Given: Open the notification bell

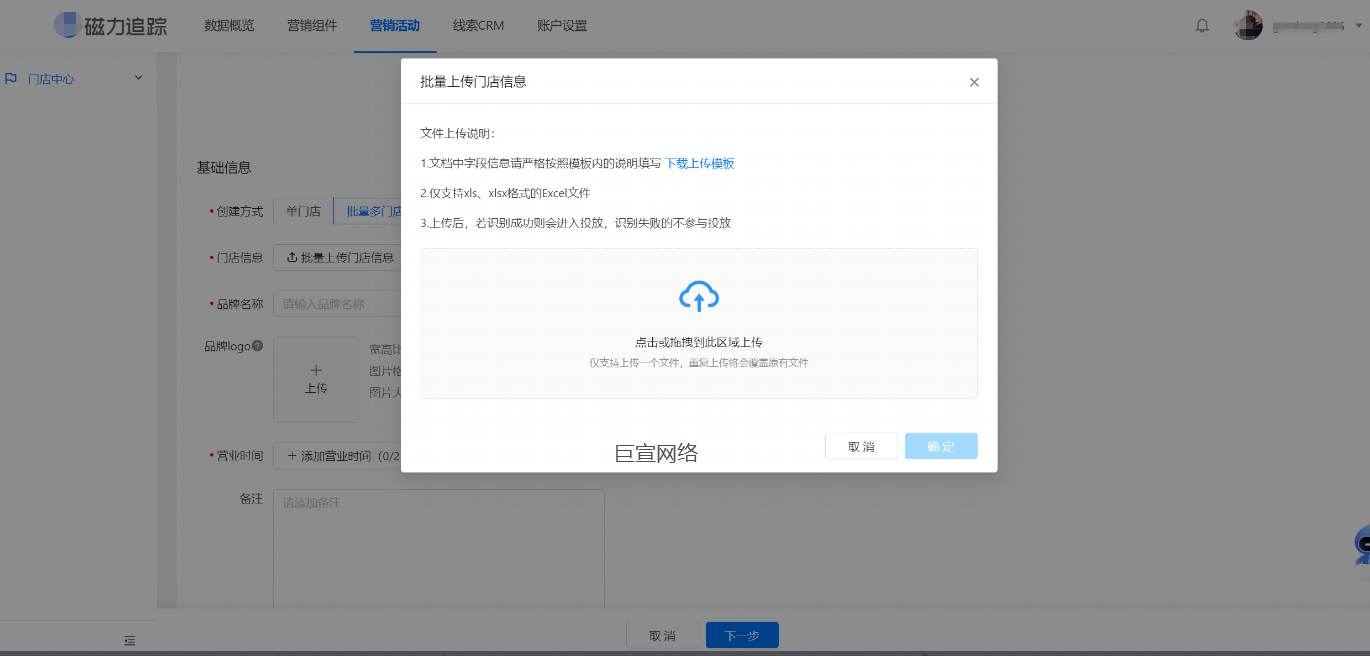Looking at the screenshot, I should 1202,26.
